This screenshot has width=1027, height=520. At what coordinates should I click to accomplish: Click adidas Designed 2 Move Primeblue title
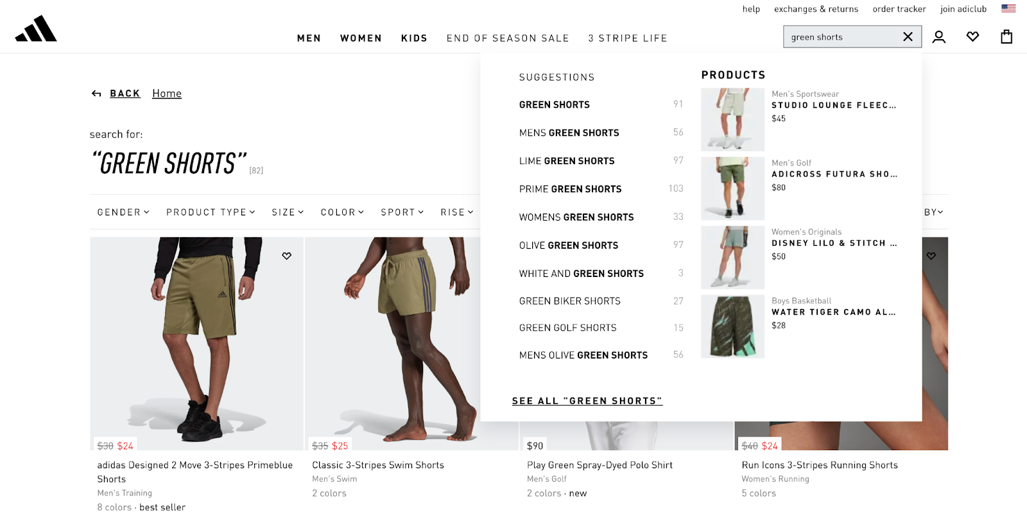tap(195, 472)
